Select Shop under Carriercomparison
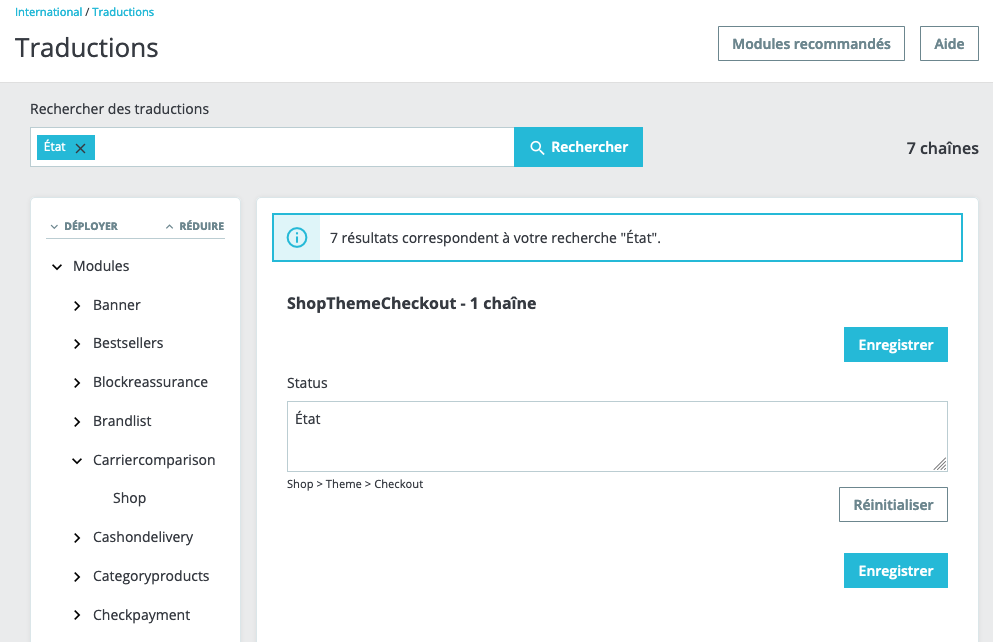The width and height of the screenshot is (993, 642). 130,498
